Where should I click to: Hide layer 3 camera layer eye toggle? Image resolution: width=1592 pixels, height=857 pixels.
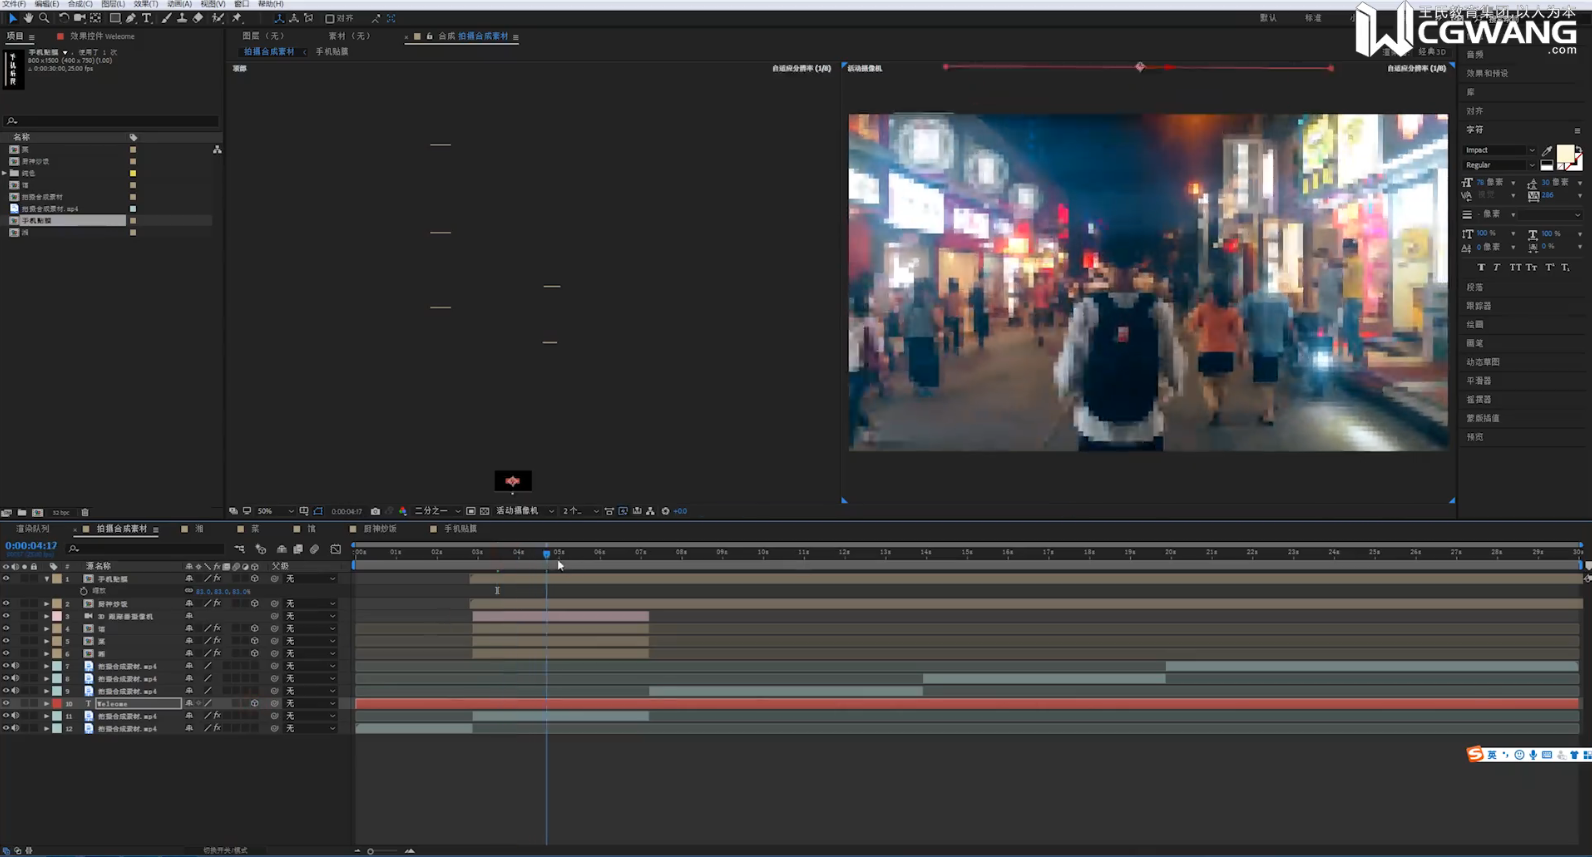click(6, 616)
